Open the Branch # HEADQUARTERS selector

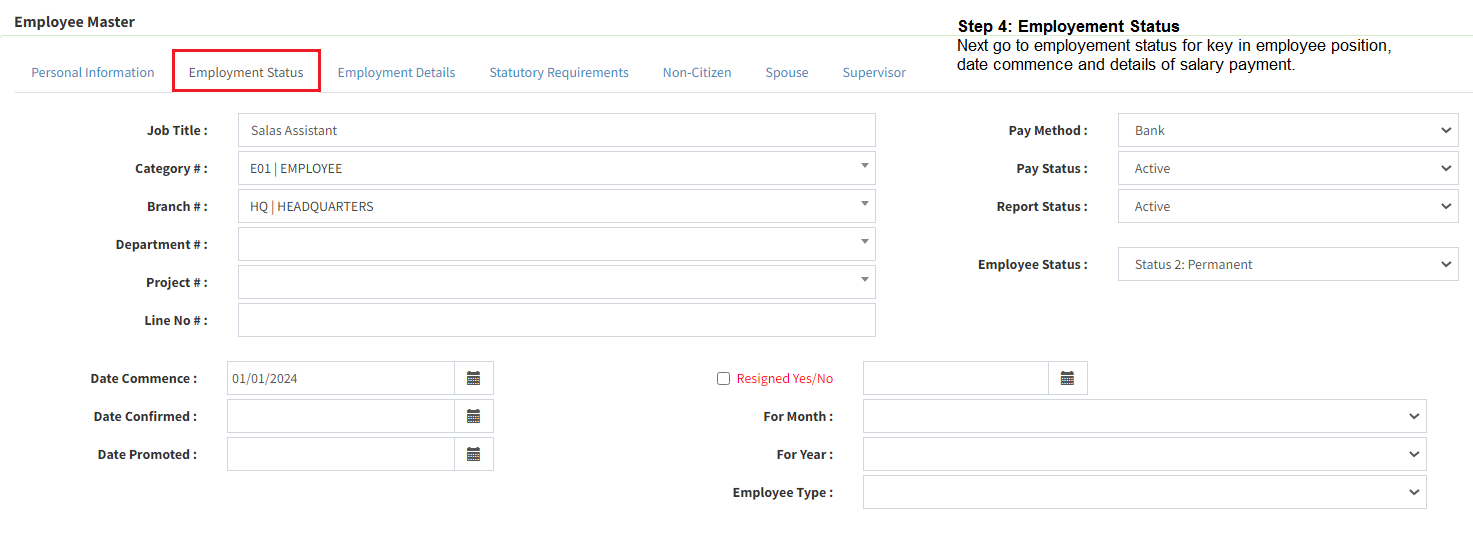556,206
